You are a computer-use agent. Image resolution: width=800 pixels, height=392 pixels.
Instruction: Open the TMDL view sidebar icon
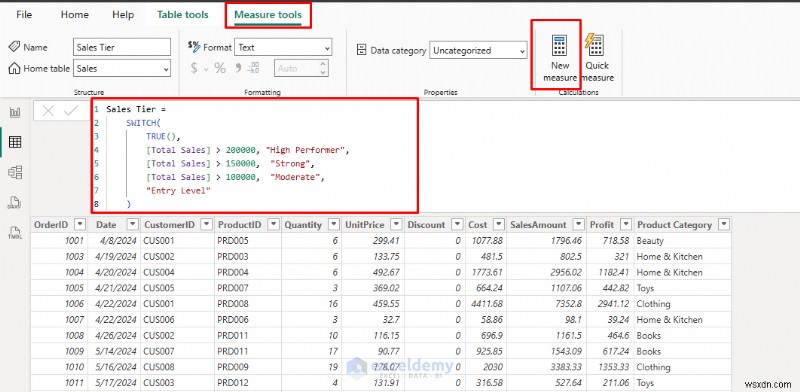point(15,233)
